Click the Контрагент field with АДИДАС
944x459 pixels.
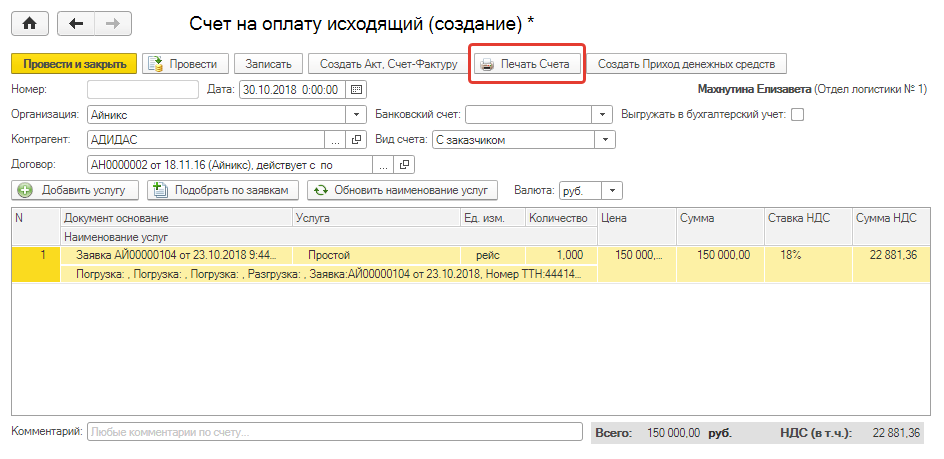click(x=206, y=140)
